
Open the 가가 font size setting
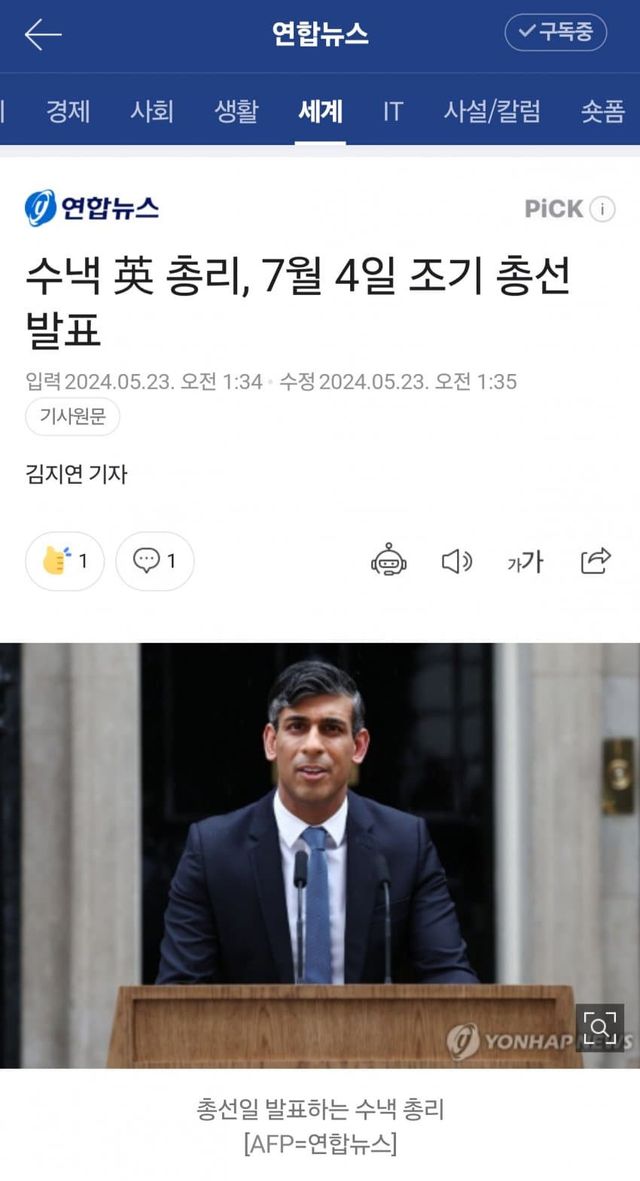(x=525, y=561)
